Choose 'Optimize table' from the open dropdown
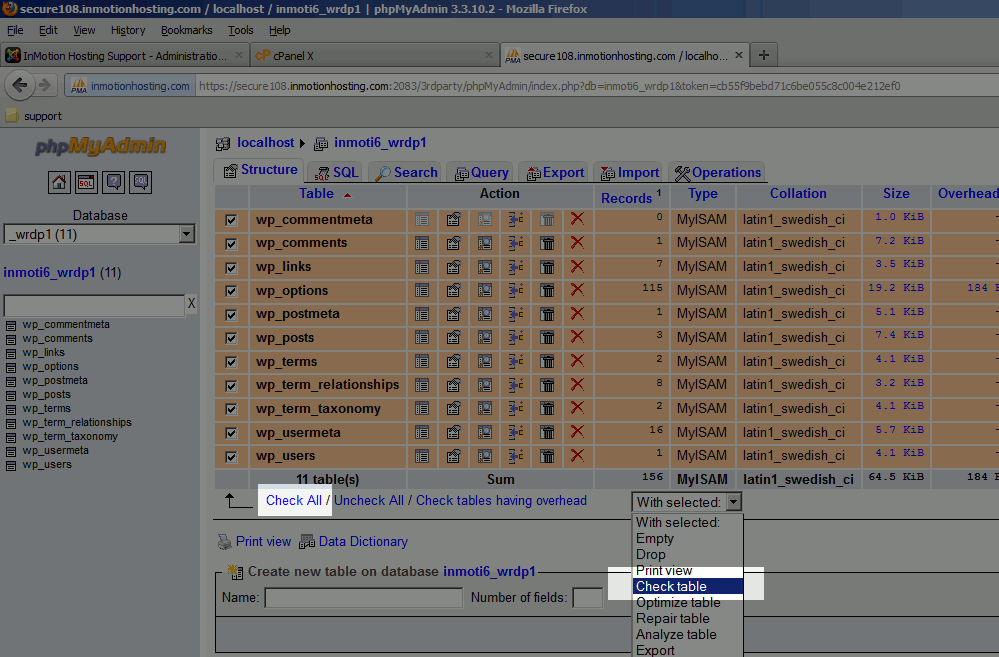999x657 pixels. (678, 602)
